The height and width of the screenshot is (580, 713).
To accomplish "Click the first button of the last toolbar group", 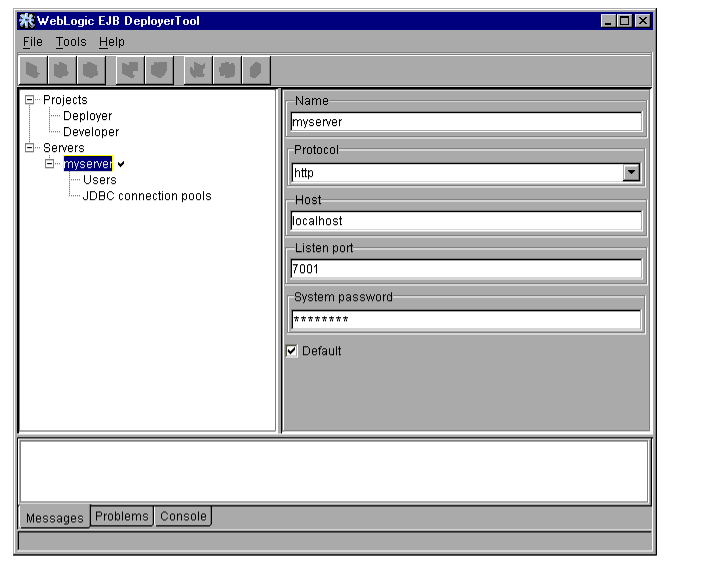I will pyautogui.click(x=198, y=70).
